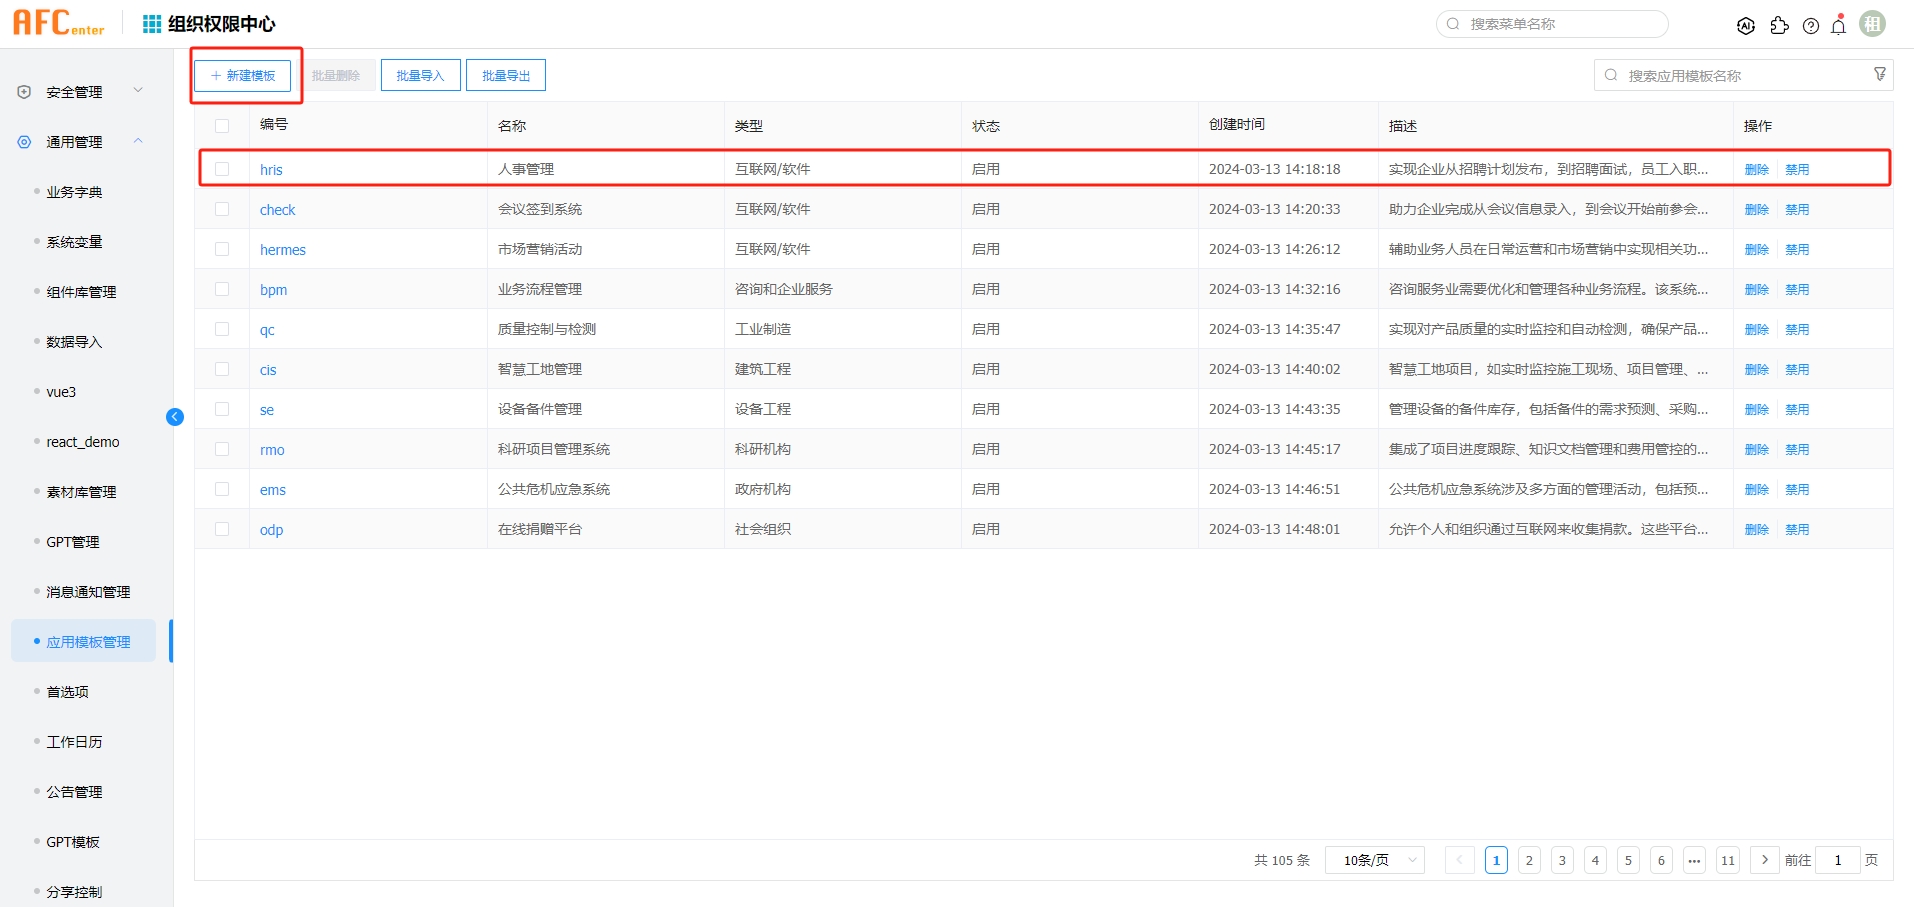Image resolution: width=1914 pixels, height=907 pixels.
Task: Open the AI assistant icon in header
Action: click(x=1746, y=26)
